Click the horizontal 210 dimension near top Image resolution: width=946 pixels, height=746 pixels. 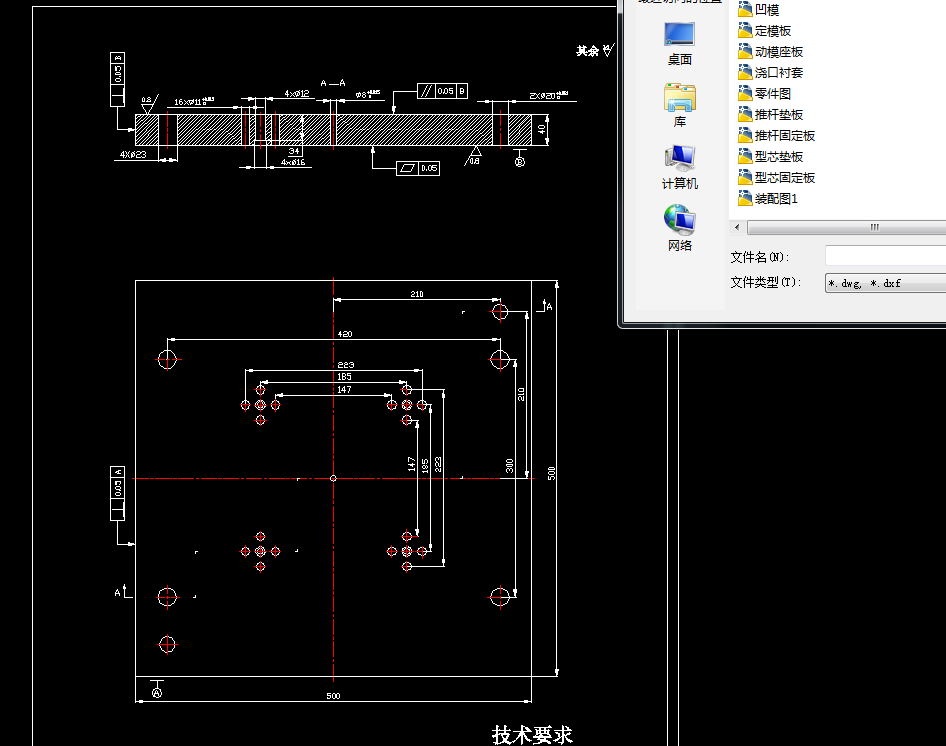[x=417, y=294]
